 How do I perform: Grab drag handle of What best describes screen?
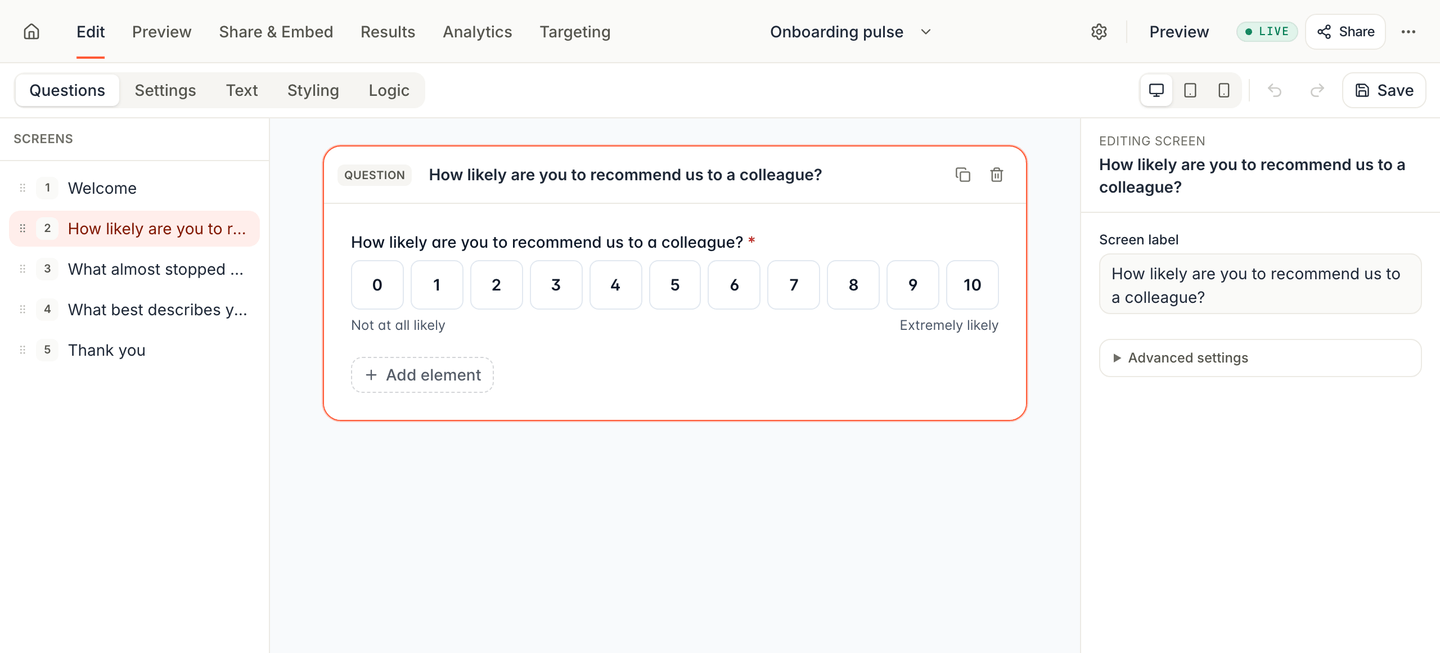[x=23, y=310]
